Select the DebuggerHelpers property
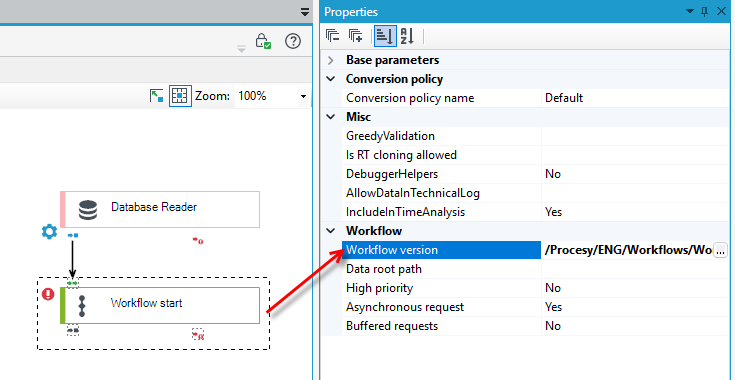The width and height of the screenshot is (735, 380). click(442, 174)
